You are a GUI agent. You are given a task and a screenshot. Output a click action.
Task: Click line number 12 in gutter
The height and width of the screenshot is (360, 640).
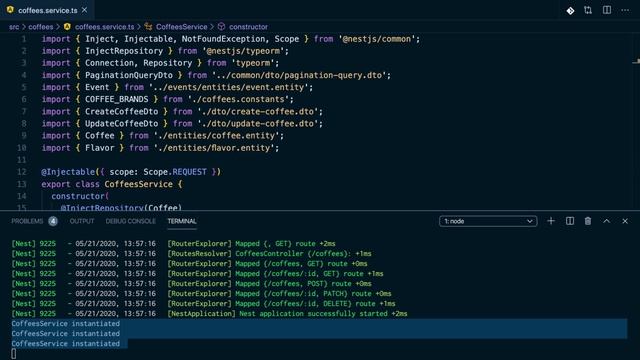point(22,172)
